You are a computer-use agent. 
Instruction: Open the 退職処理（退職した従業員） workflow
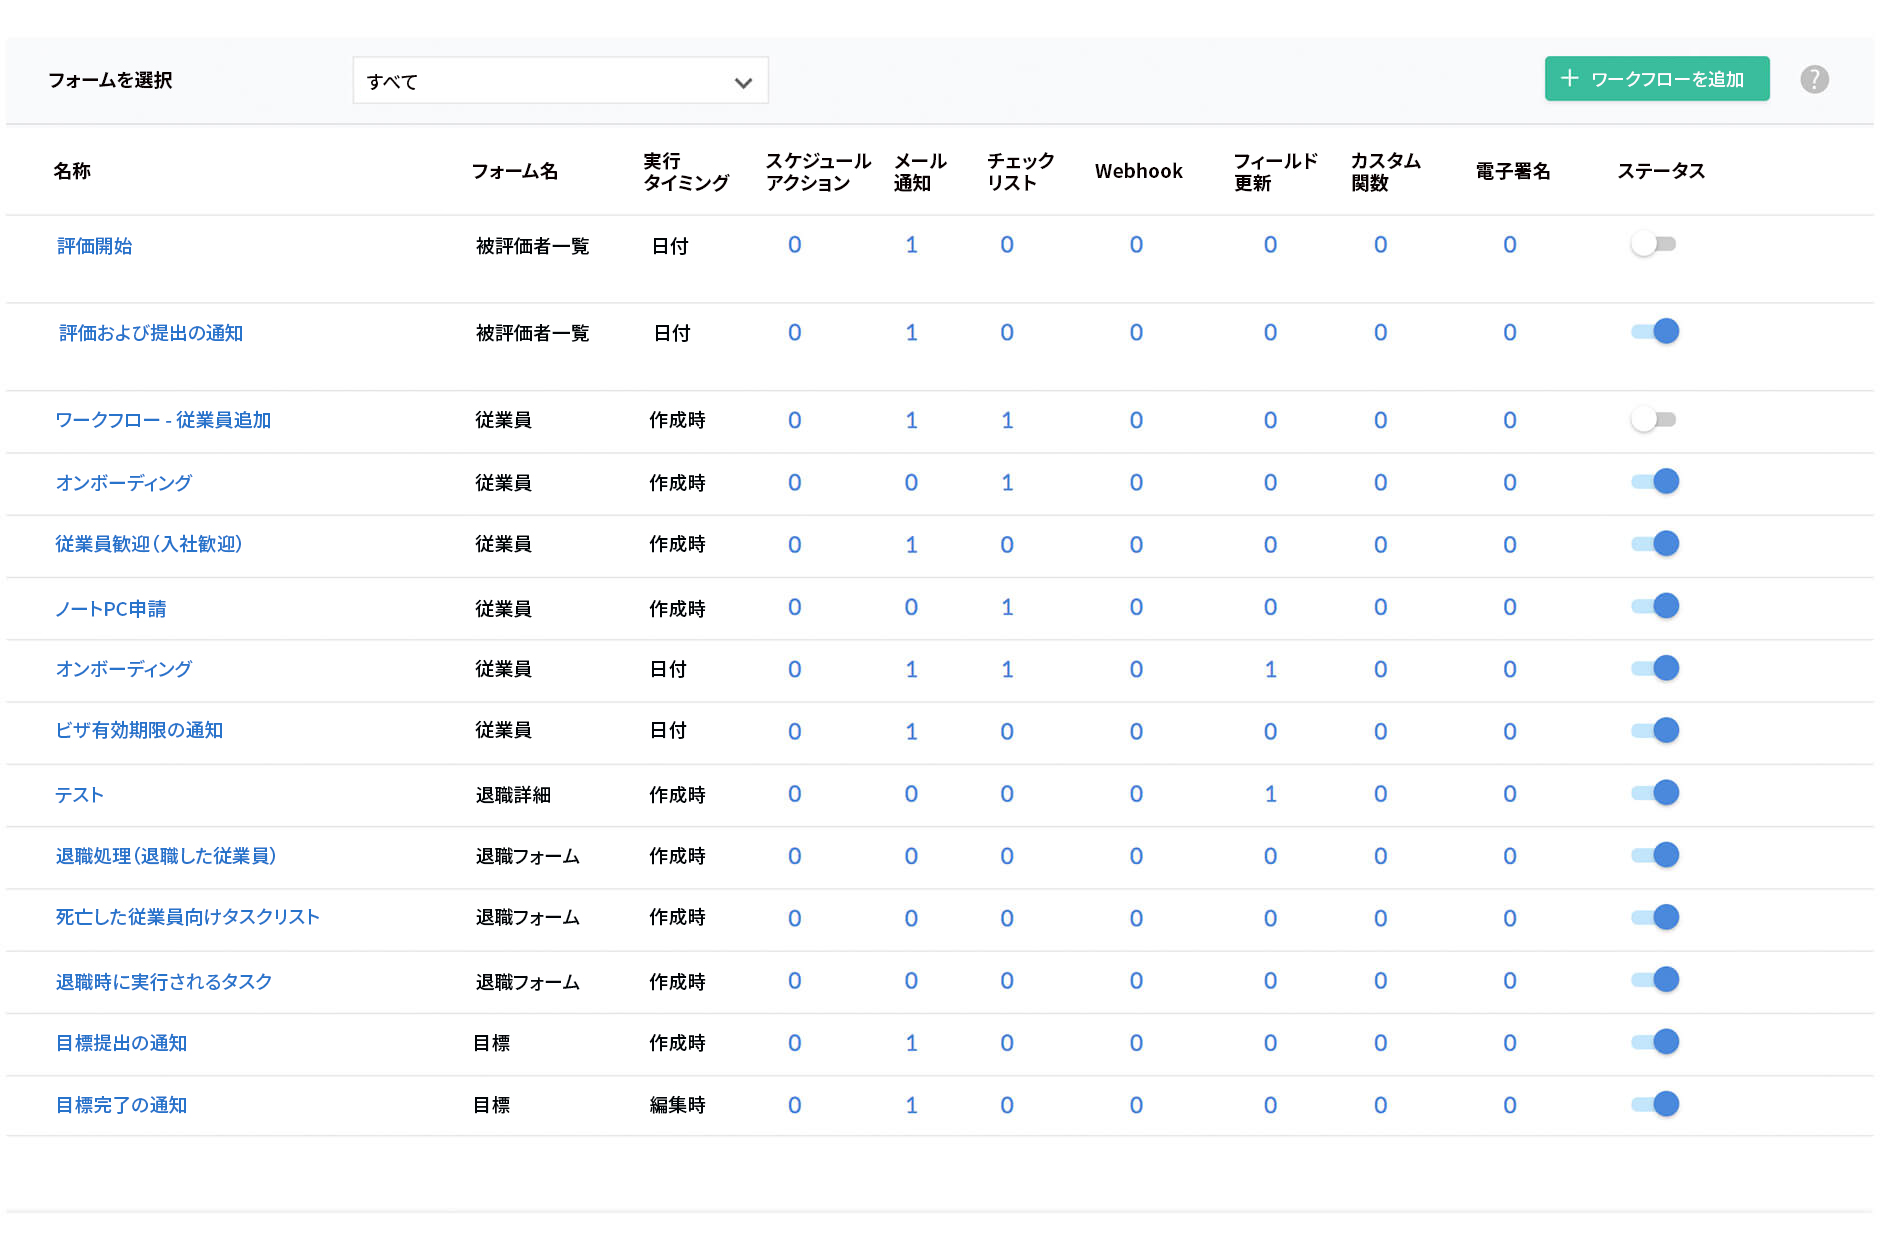(166, 856)
